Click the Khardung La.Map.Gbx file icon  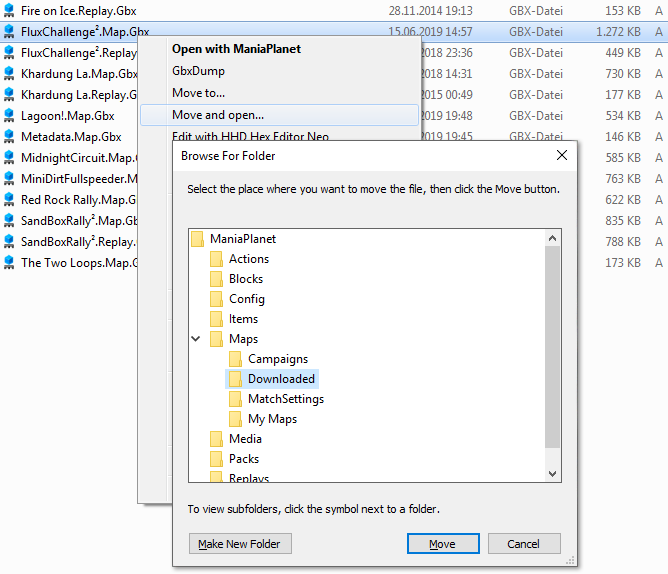point(9,74)
